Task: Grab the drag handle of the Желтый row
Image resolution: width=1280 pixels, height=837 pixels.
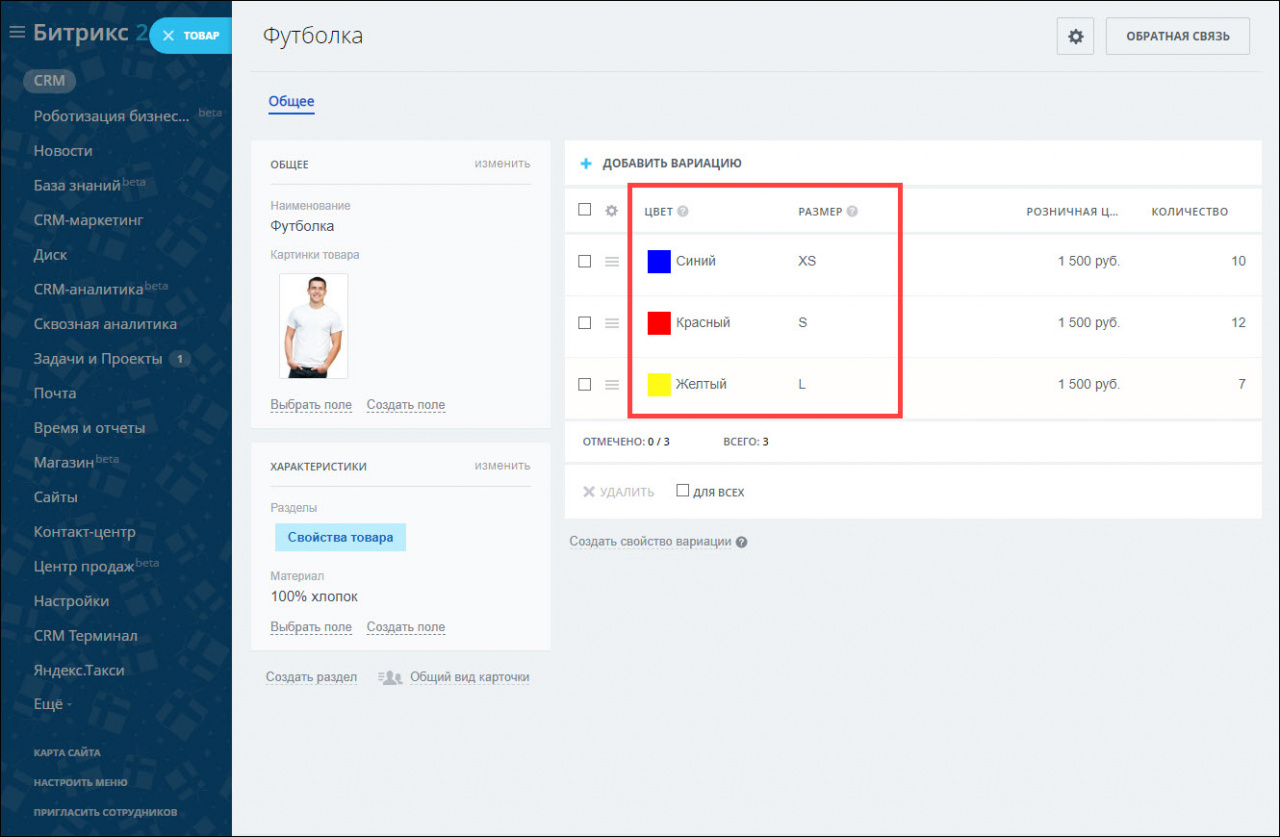Action: [612, 384]
